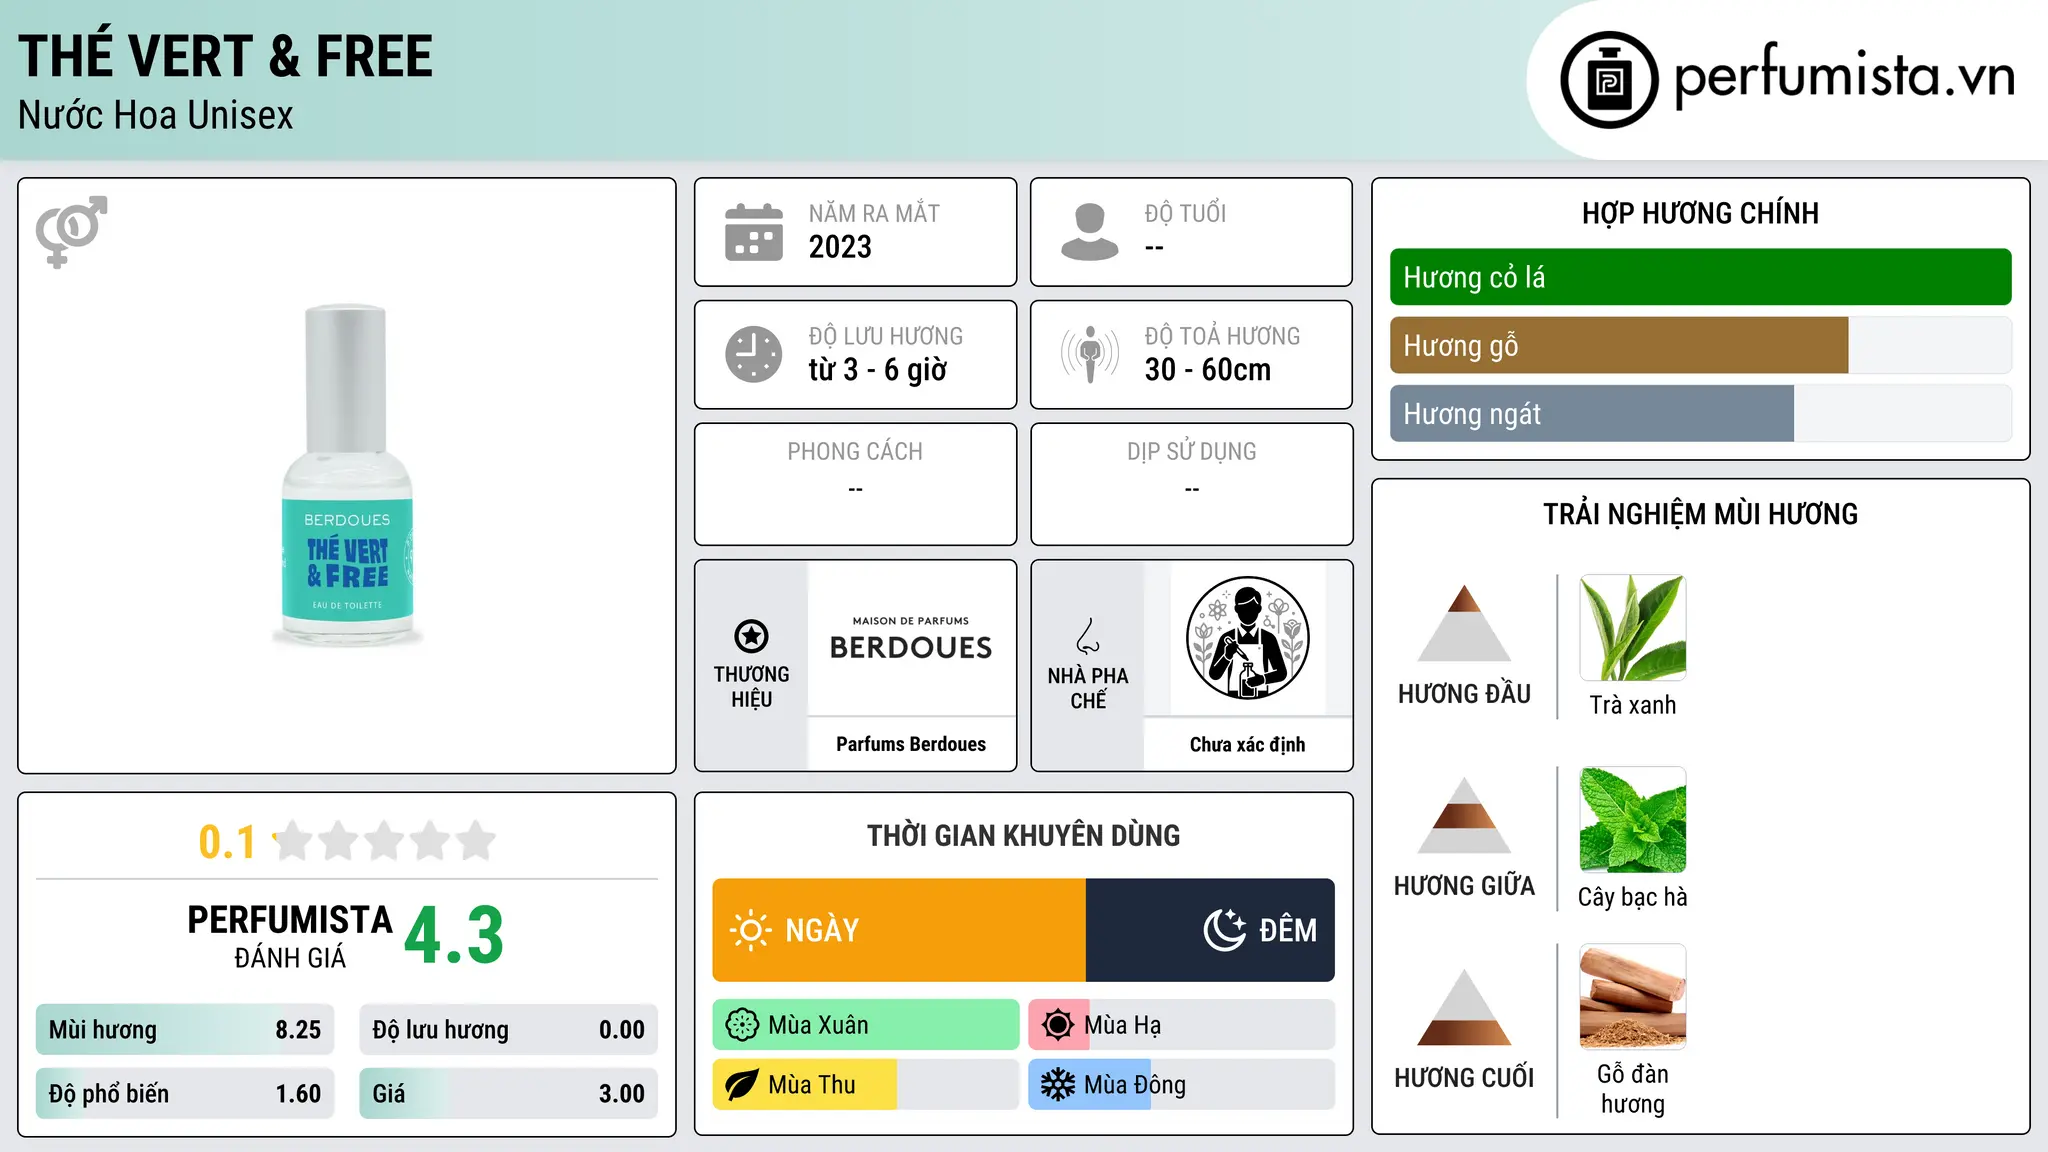Viewport: 2048px width, 1152px height.
Task: Click the perfumer silhouette avatar
Action: [x=1247, y=638]
